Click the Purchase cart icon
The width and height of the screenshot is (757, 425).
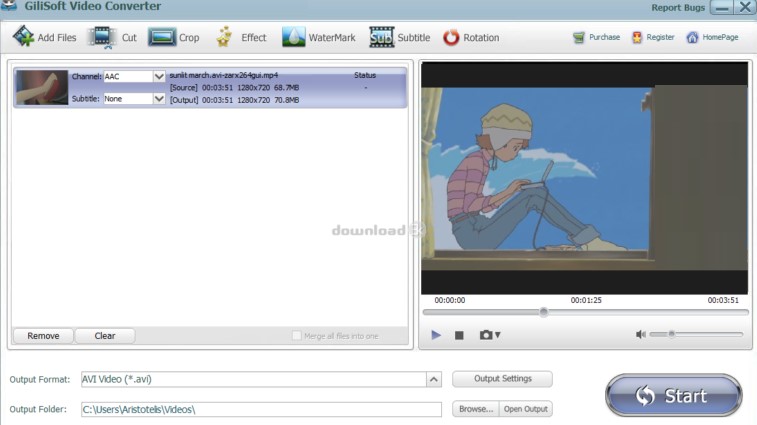click(x=578, y=37)
